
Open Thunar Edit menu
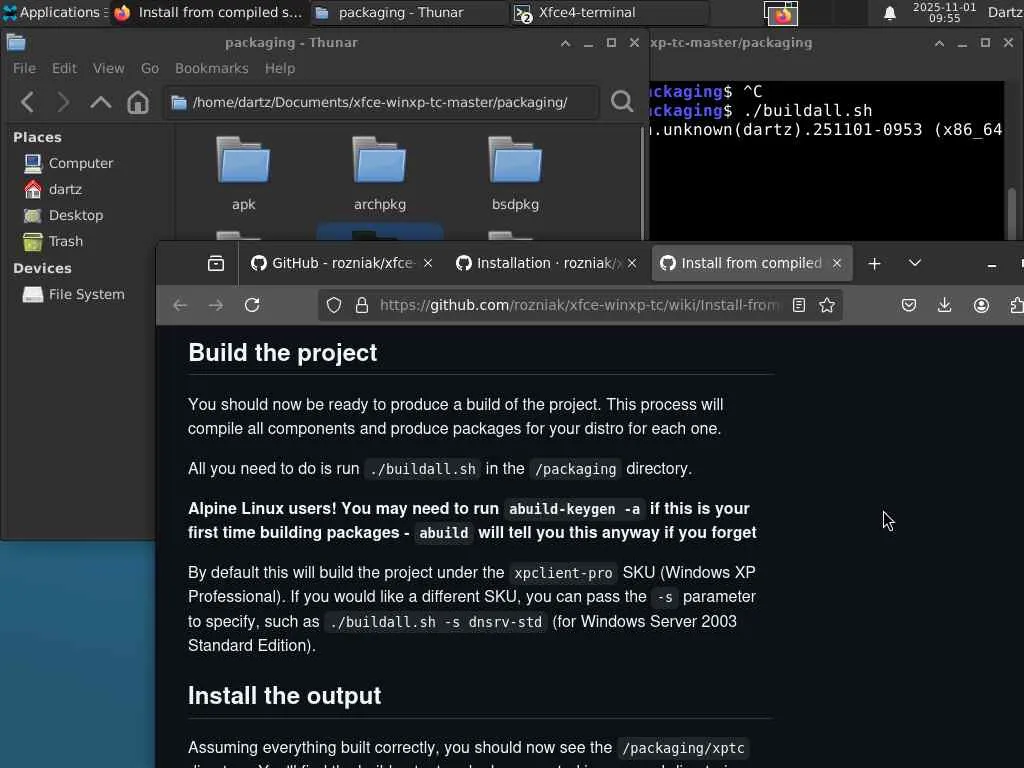[65, 69]
